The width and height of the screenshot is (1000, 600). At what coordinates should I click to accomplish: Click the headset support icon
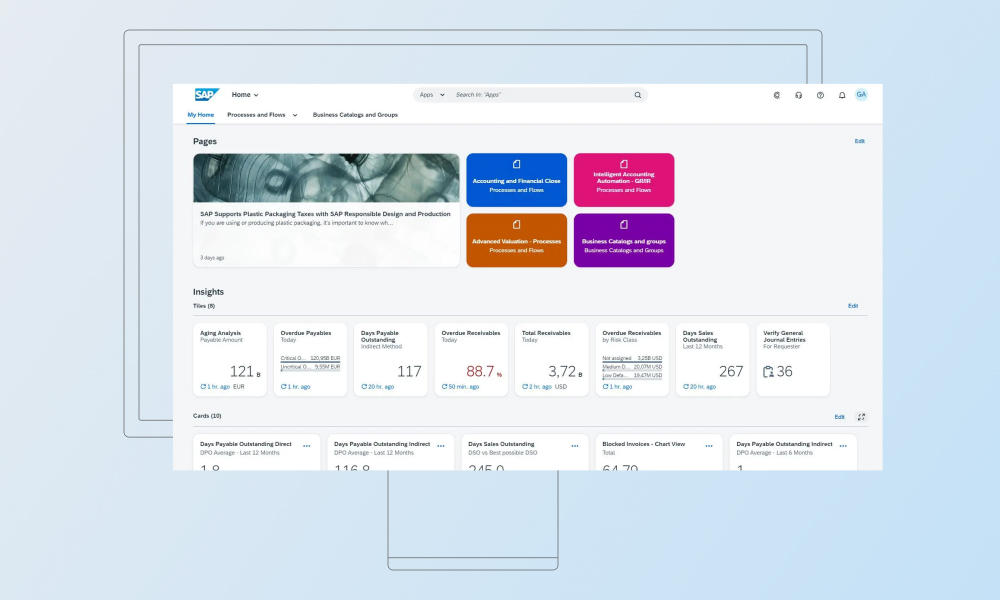[x=798, y=94]
